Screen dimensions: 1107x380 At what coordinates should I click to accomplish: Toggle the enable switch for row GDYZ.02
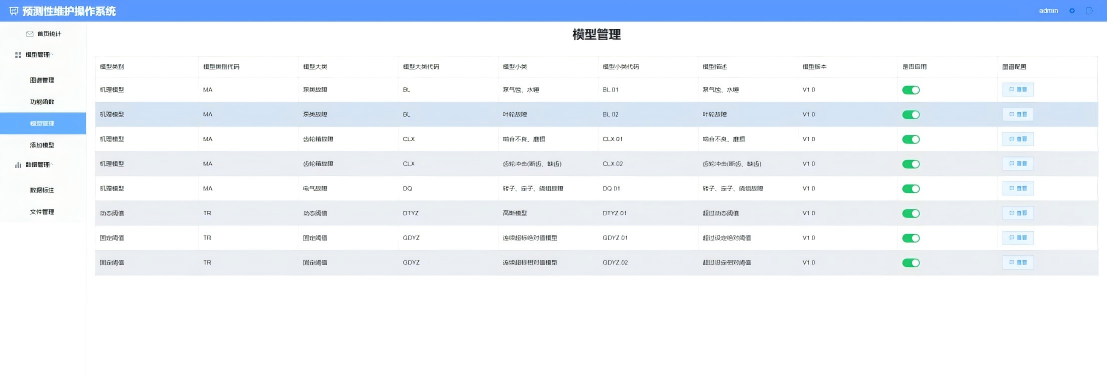911,263
